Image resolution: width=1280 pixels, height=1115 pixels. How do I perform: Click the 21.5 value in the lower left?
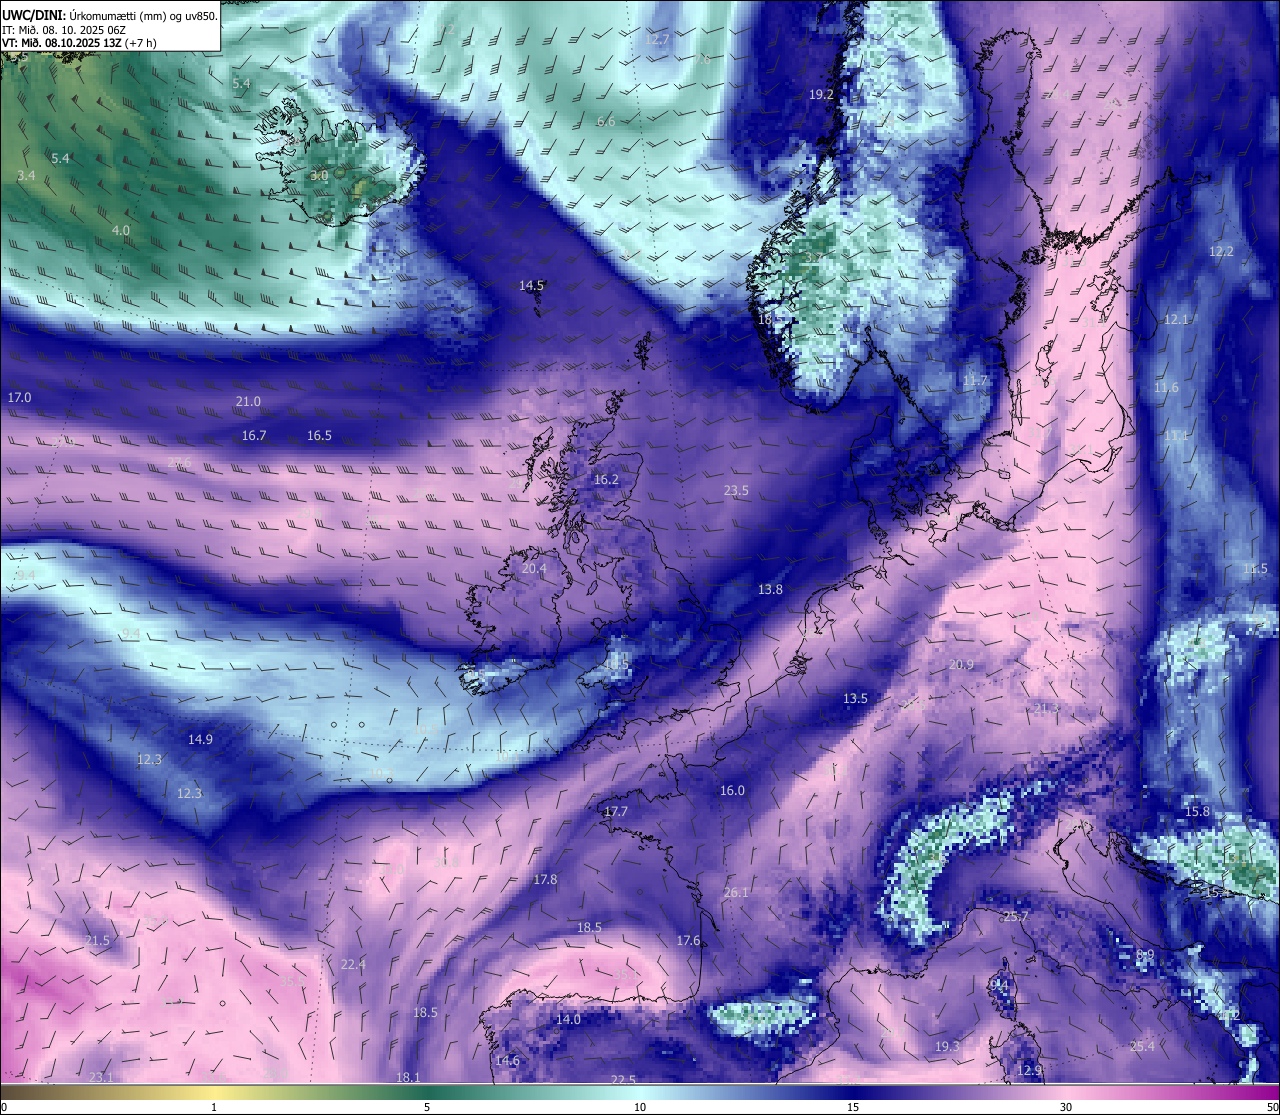point(97,940)
